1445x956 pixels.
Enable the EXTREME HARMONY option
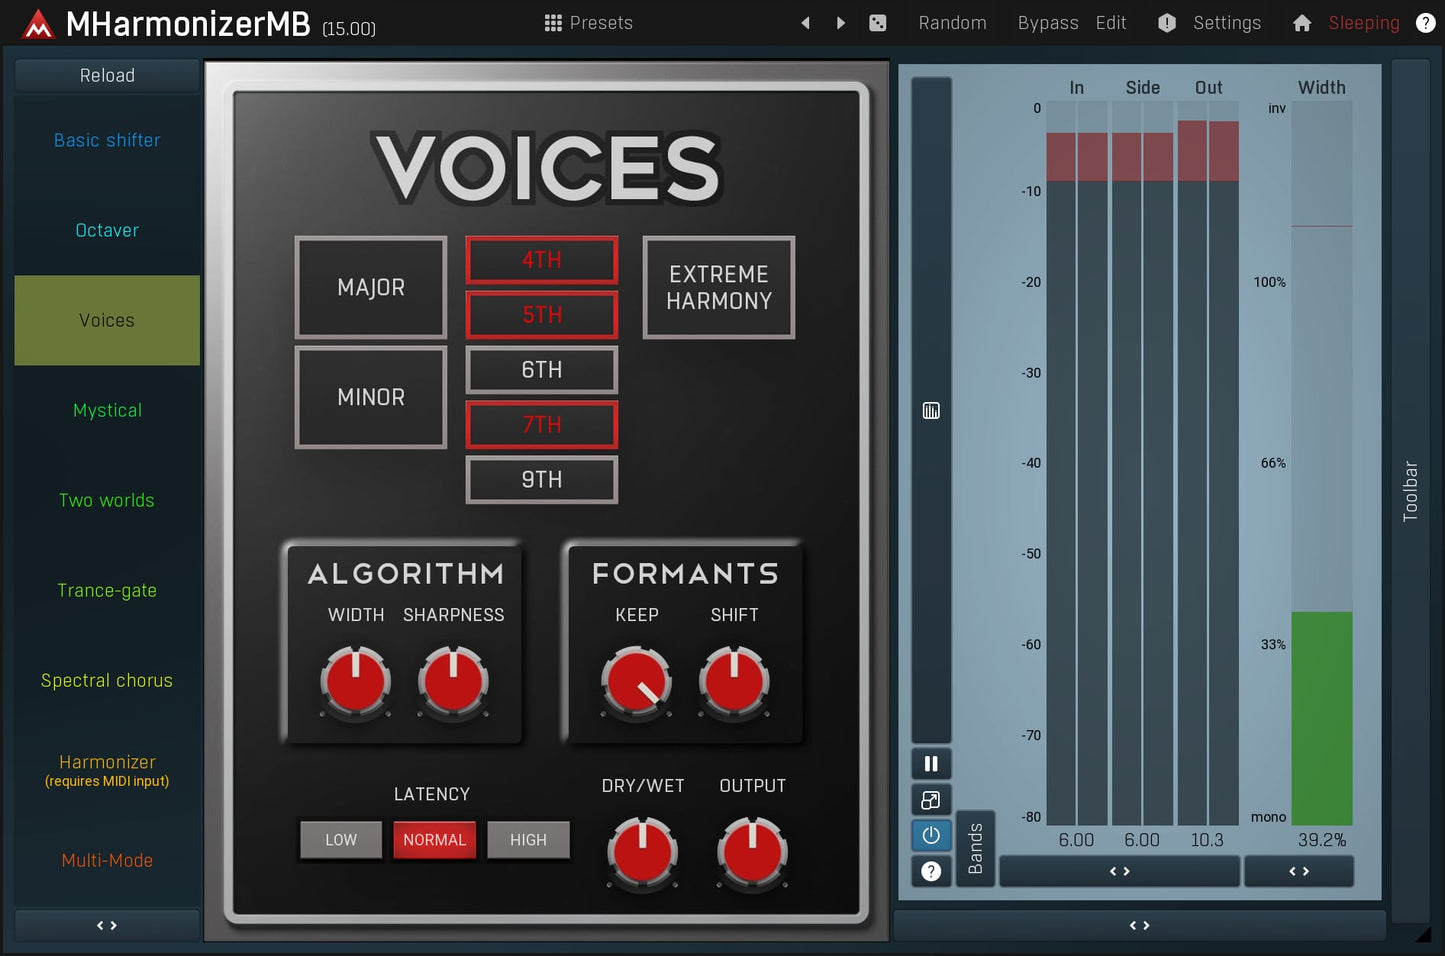(718, 288)
